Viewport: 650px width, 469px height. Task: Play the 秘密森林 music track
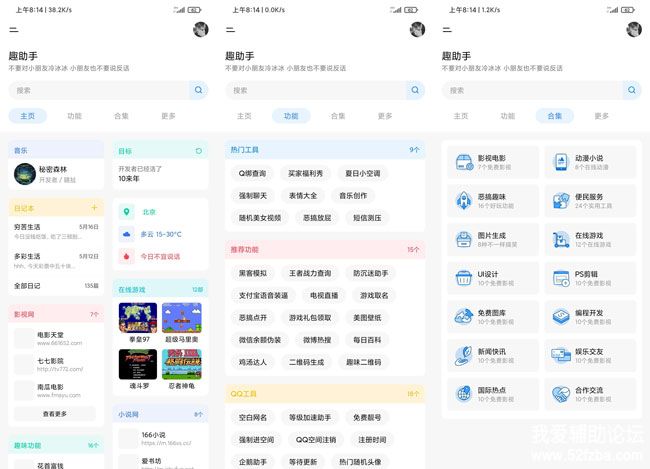56,174
